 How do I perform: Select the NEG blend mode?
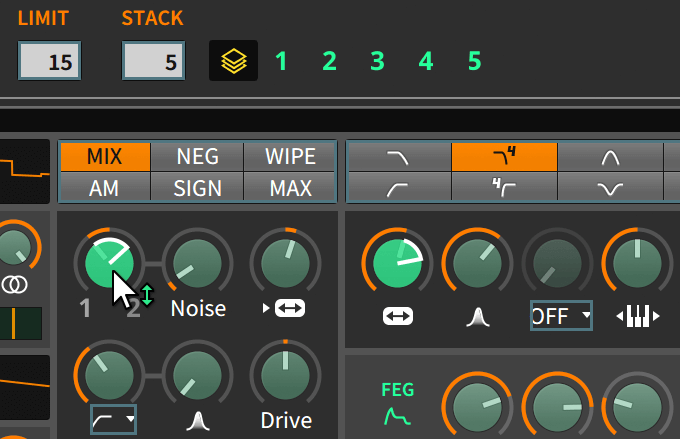[197, 157]
